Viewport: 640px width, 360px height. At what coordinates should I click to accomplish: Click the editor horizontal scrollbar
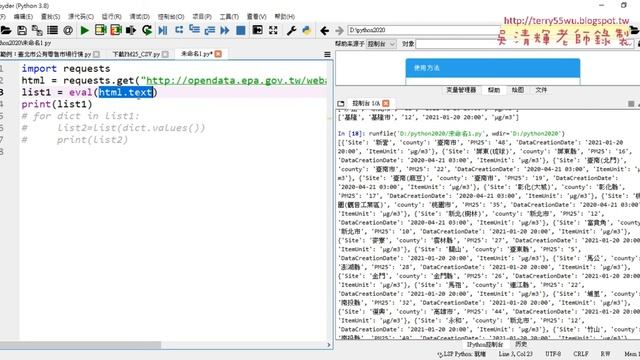pyautogui.click(x=80, y=345)
